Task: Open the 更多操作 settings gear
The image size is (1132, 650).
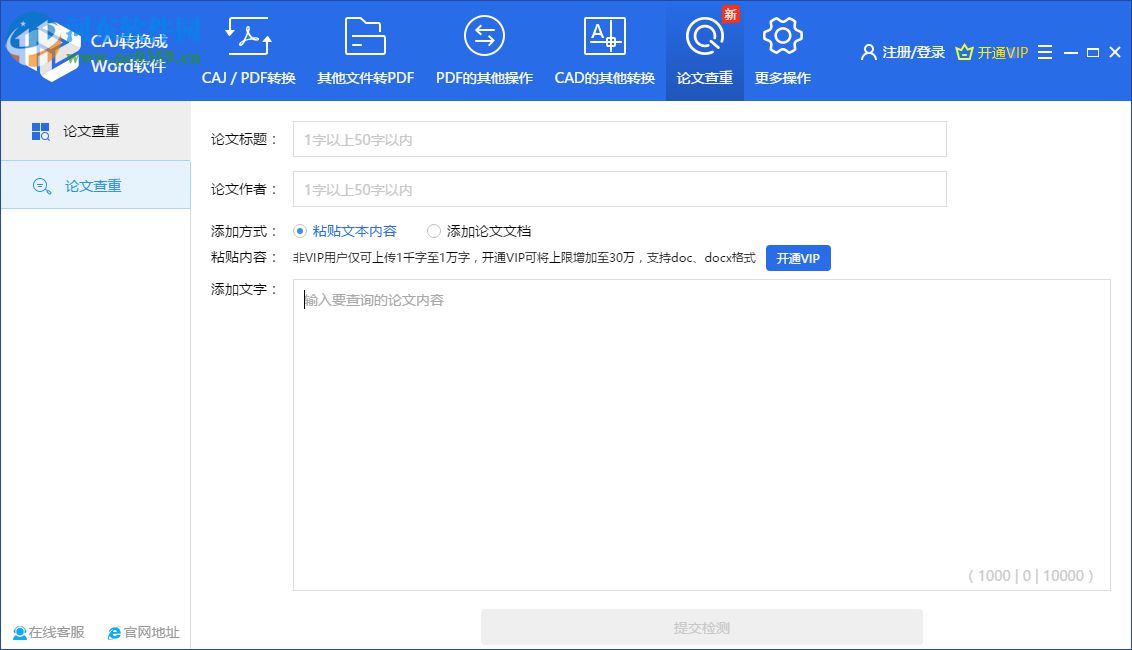Action: click(x=782, y=50)
